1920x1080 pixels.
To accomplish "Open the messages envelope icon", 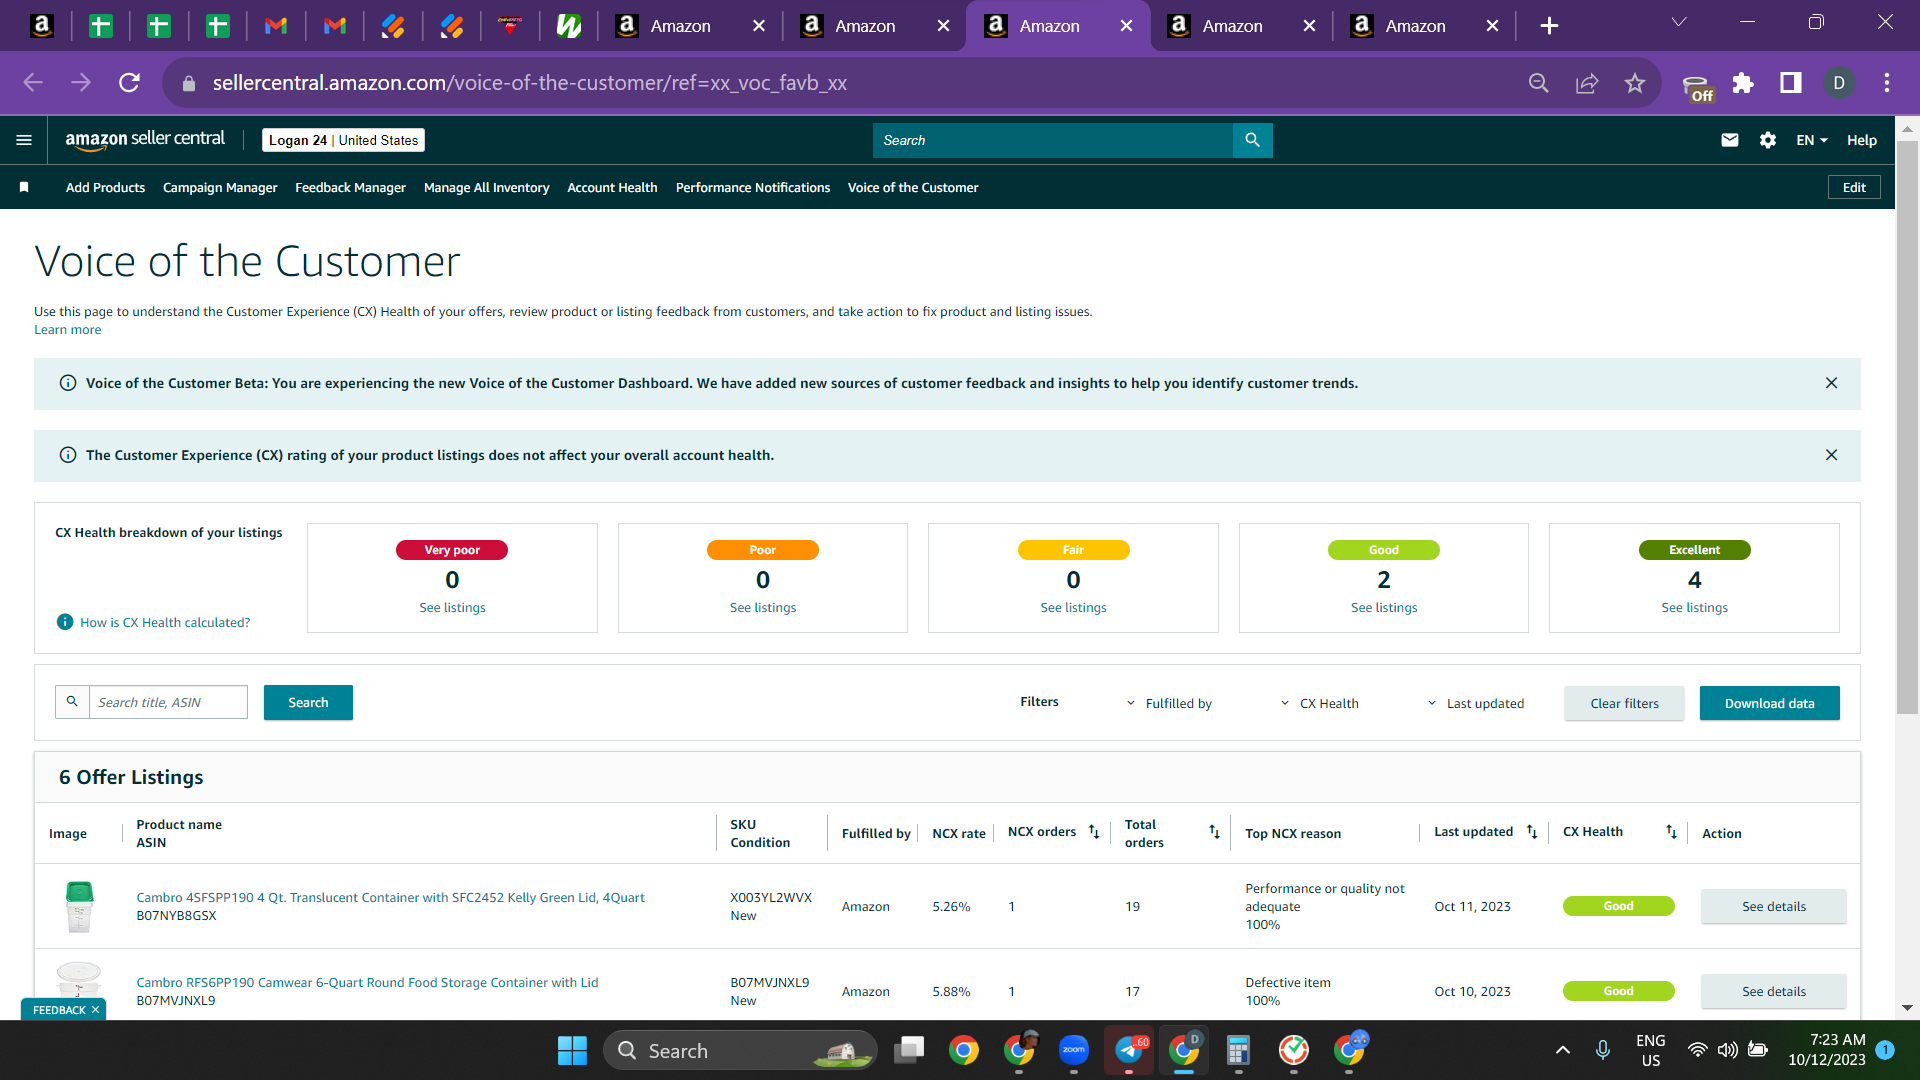I will pyautogui.click(x=1730, y=140).
